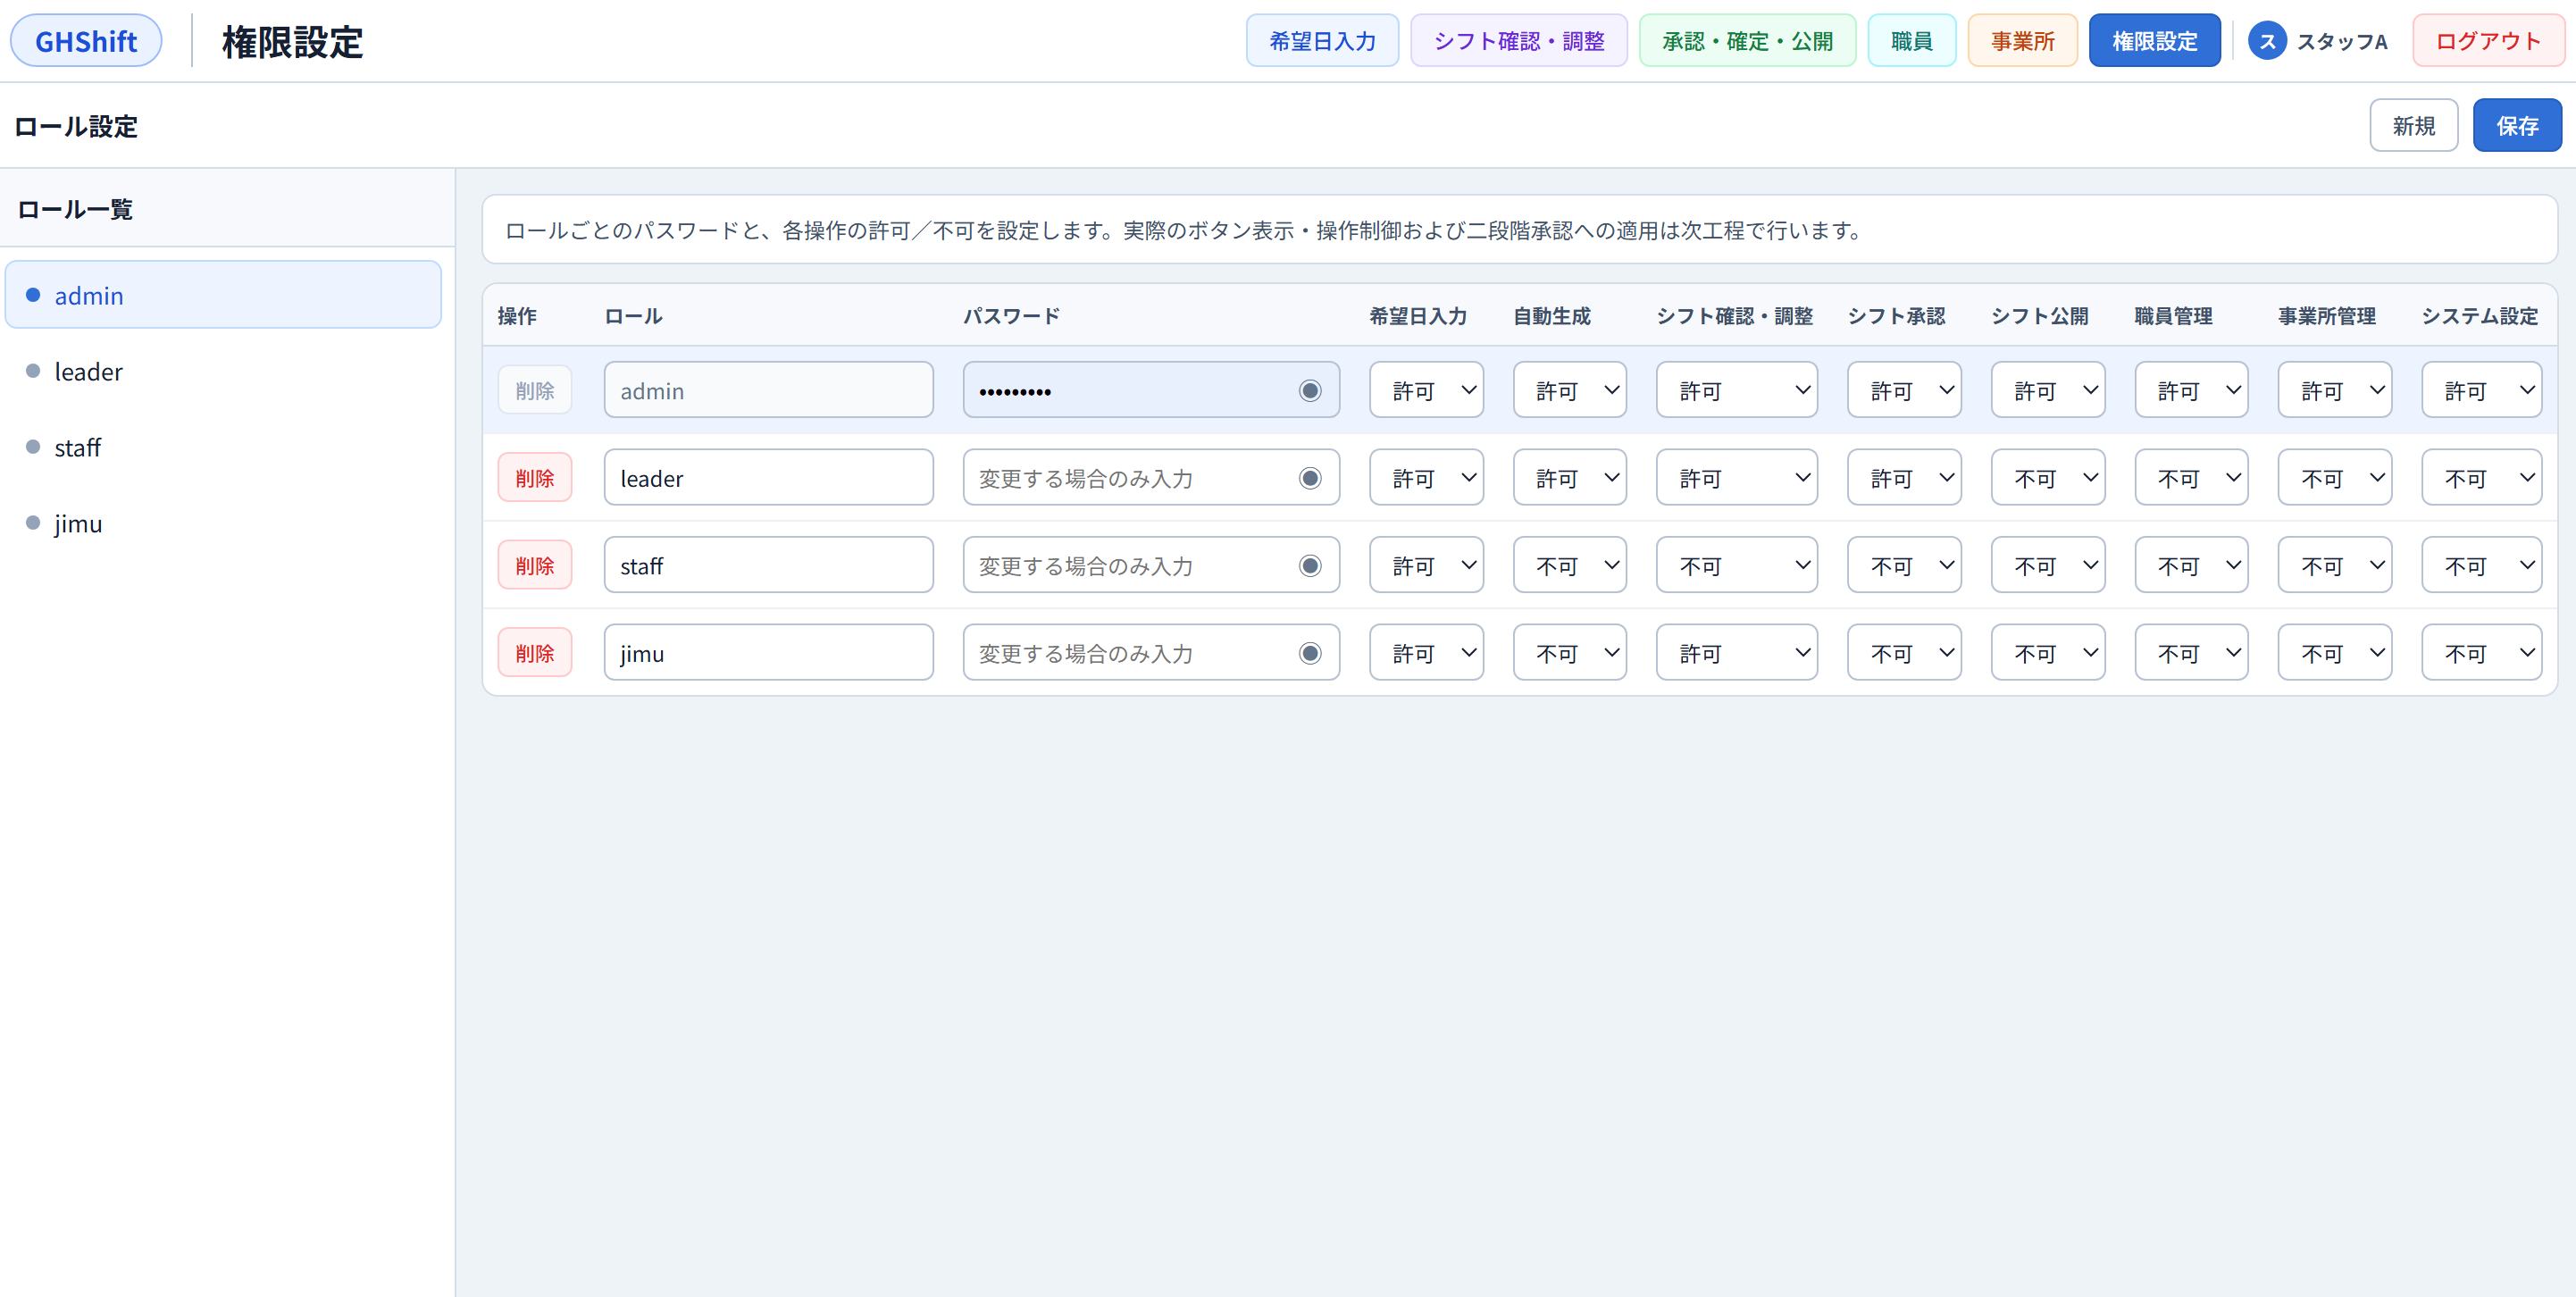Click the leader password field
The height and width of the screenshot is (1297, 2576).
pyautogui.click(x=1151, y=478)
